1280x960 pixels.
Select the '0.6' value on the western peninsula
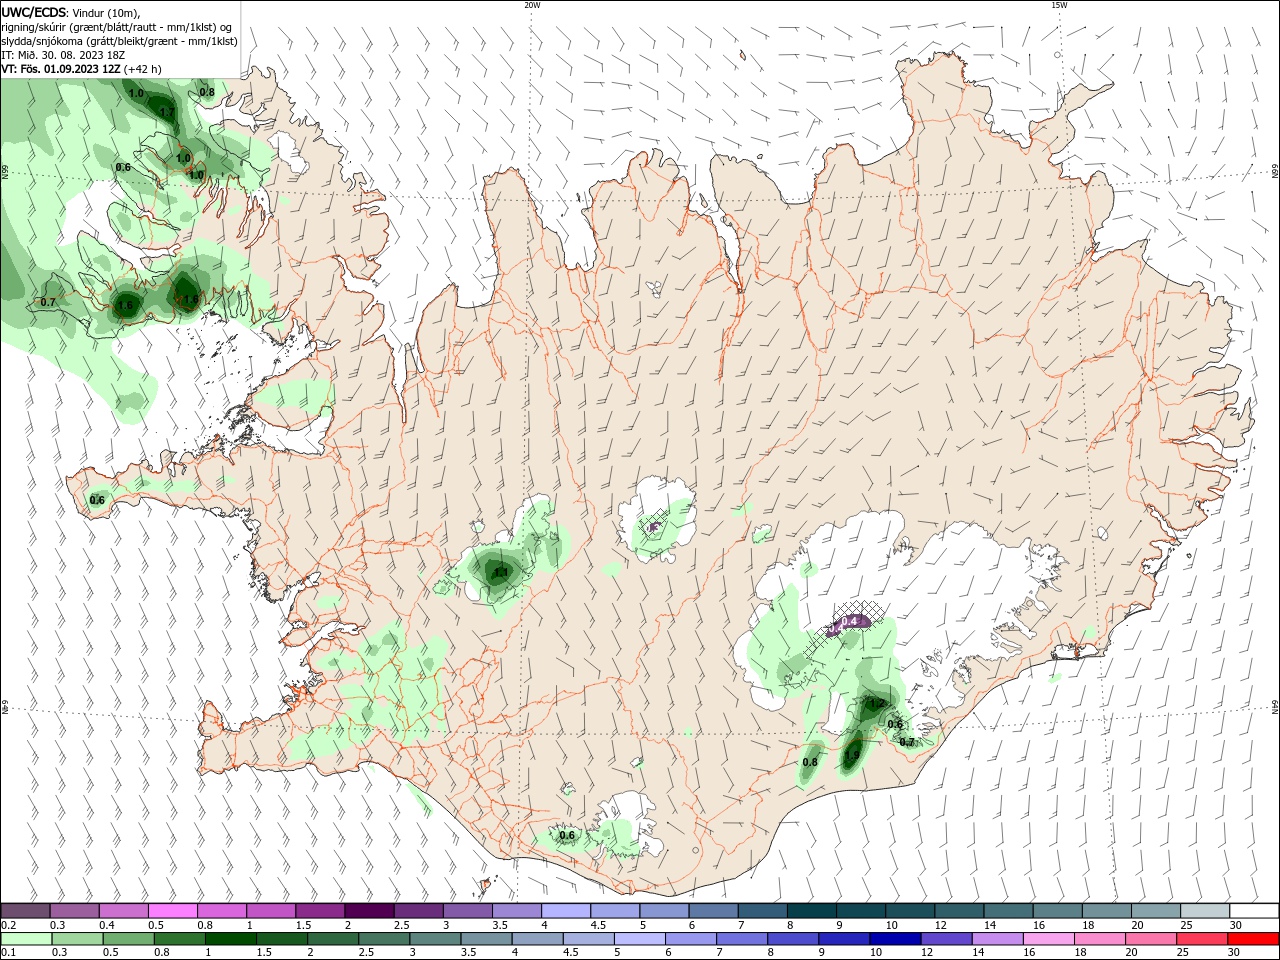(97, 500)
